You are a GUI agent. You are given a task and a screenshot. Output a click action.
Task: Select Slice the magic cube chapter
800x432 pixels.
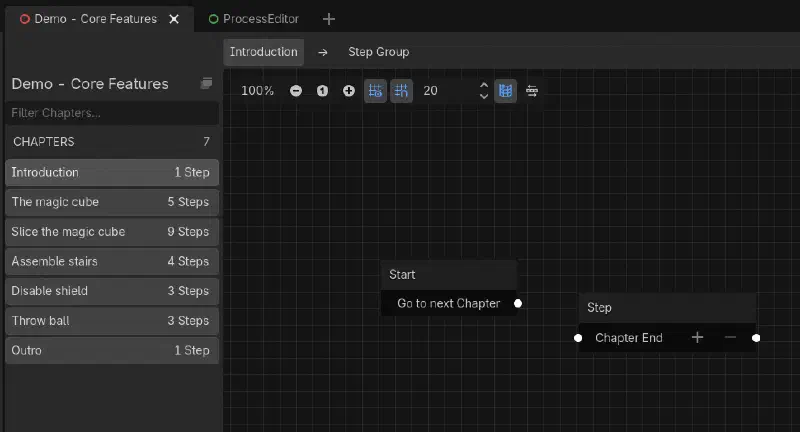112,232
